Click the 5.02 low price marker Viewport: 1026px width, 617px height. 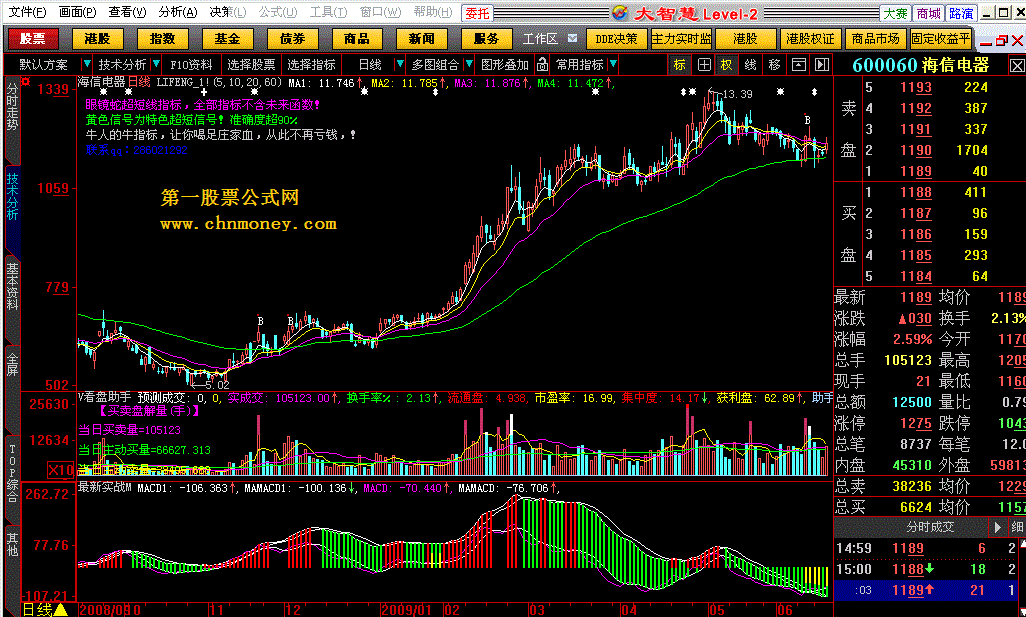tap(217, 385)
